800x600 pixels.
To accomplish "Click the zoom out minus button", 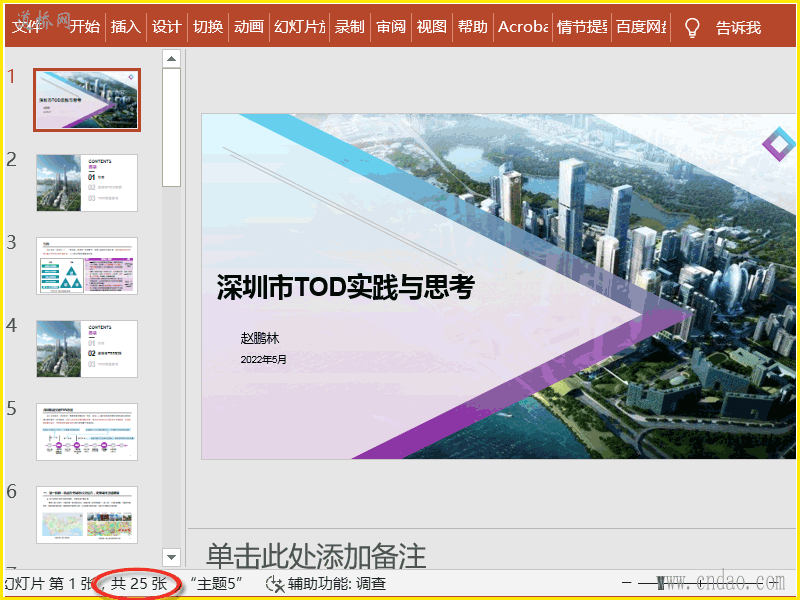I will (x=627, y=583).
